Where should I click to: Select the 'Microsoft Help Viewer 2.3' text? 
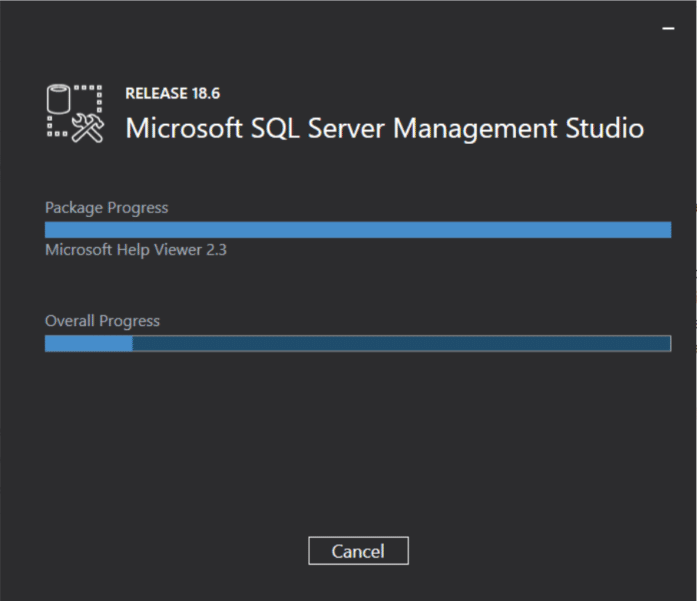pos(136,250)
